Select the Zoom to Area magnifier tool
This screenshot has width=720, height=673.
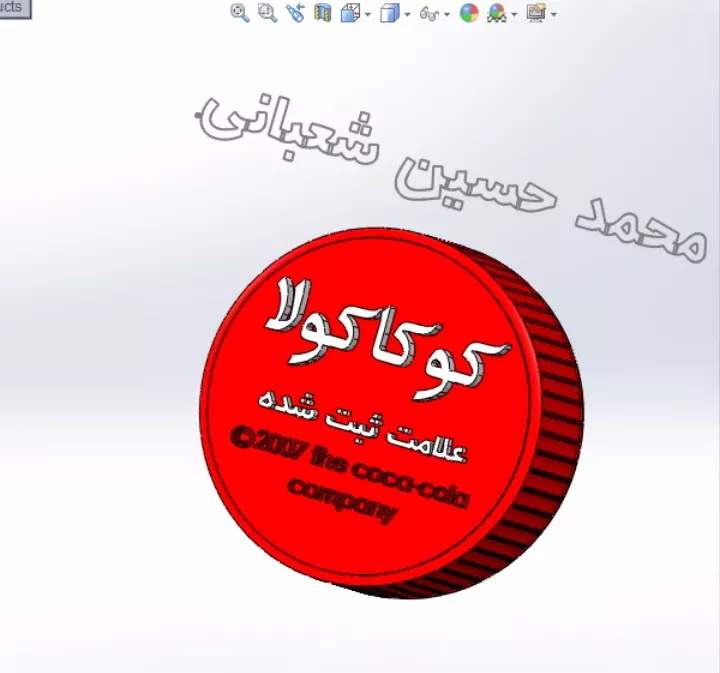pos(267,13)
